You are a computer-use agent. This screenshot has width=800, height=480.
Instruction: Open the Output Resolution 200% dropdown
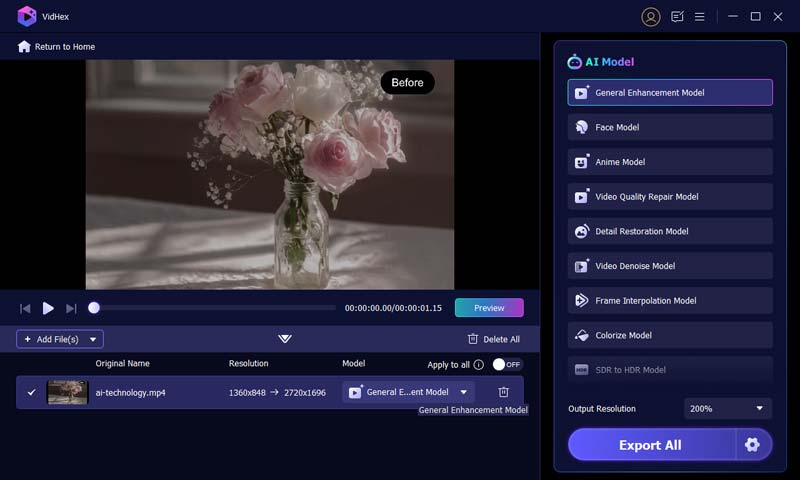click(728, 409)
